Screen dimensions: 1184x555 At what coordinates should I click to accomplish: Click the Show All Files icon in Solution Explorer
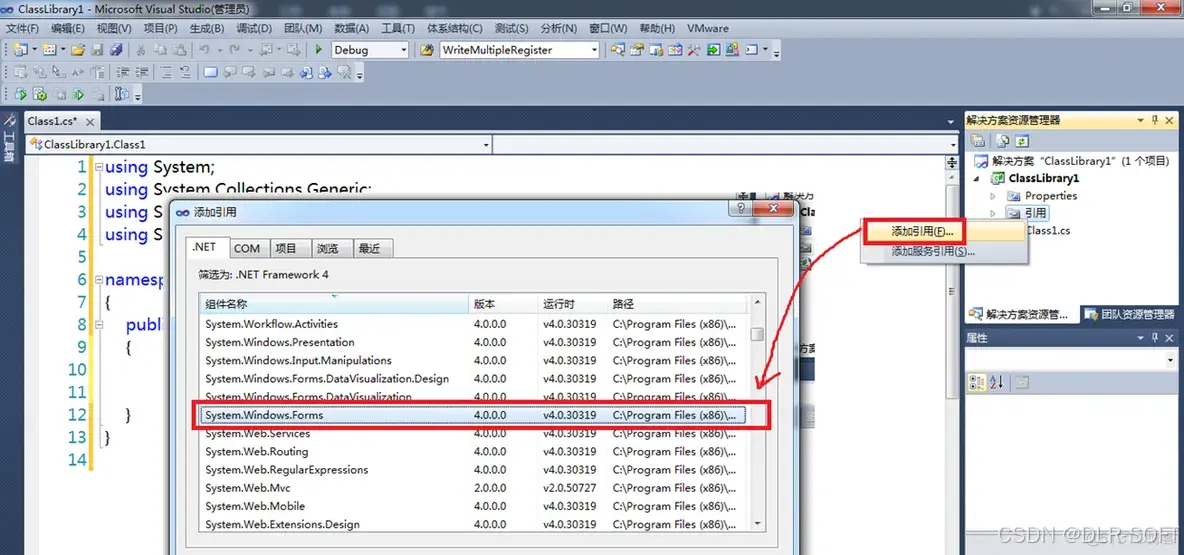click(x=1003, y=140)
